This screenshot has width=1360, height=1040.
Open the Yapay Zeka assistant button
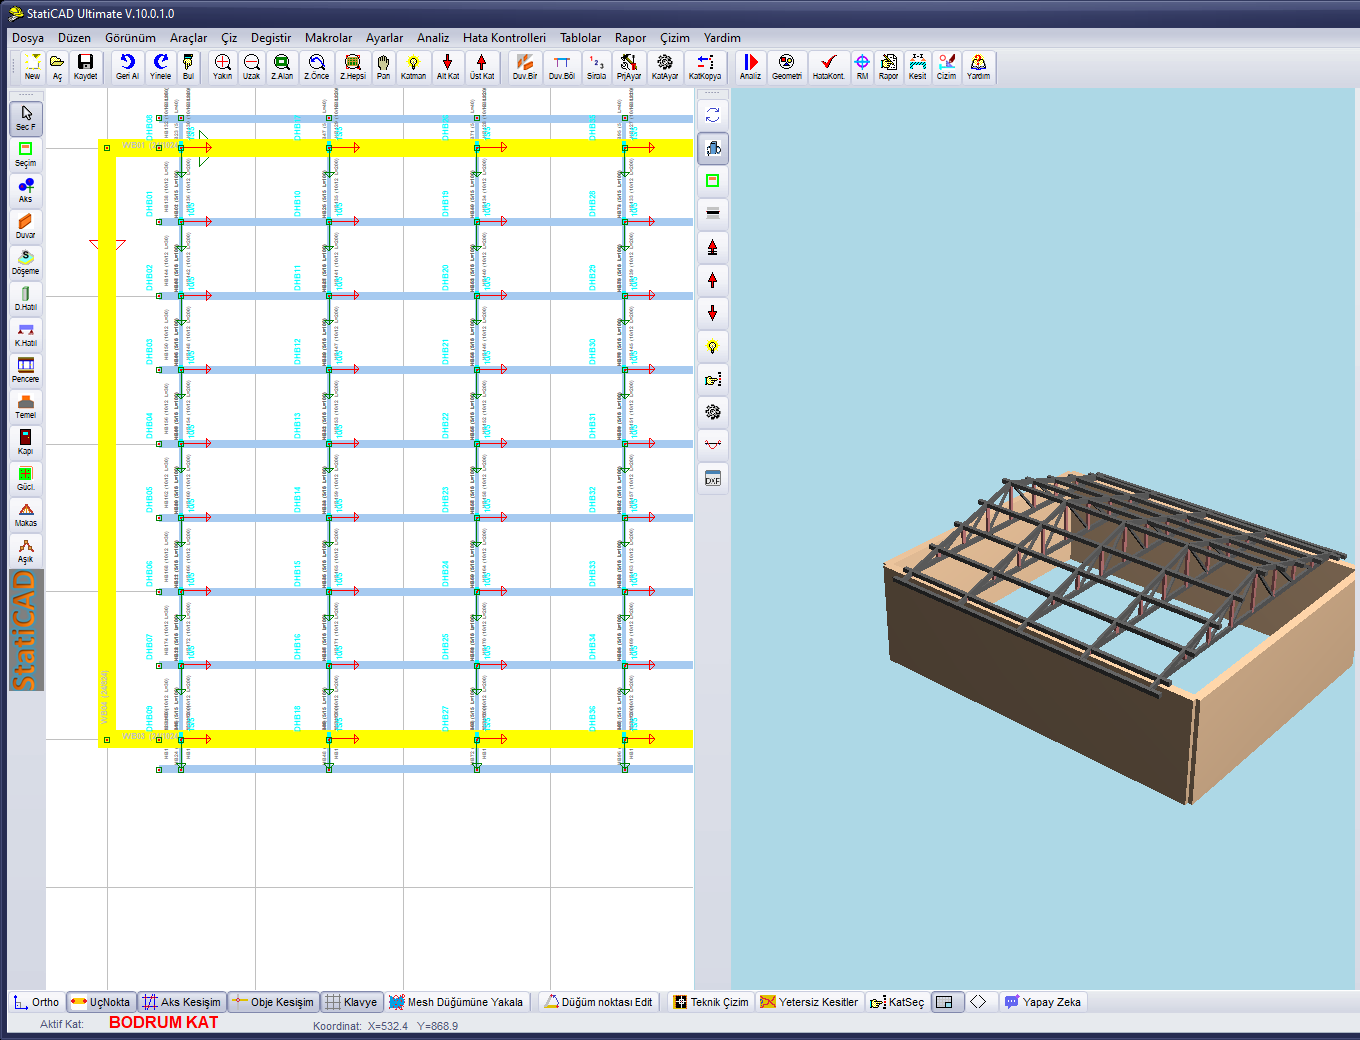[x=1043, y=1002]
